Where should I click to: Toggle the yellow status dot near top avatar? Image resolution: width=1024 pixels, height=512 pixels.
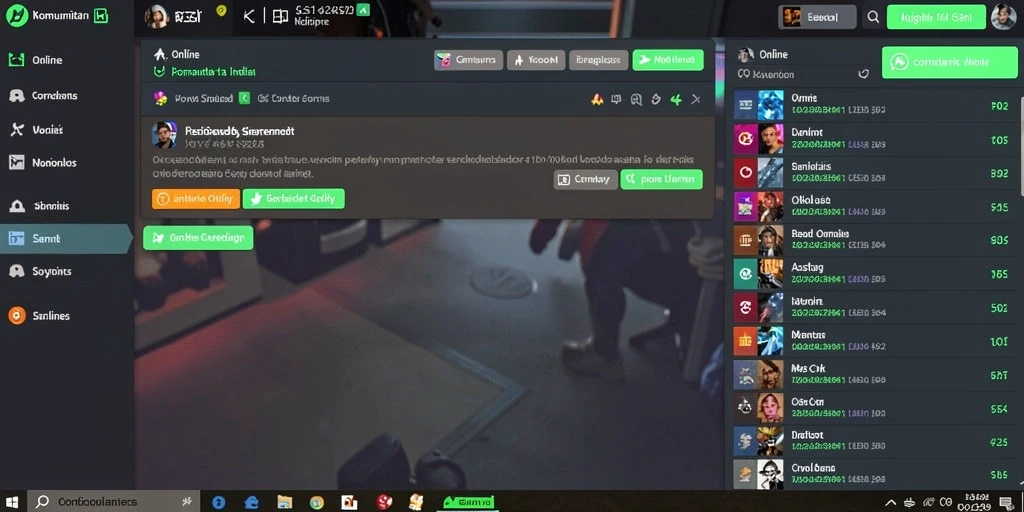[x=221, y=10]
